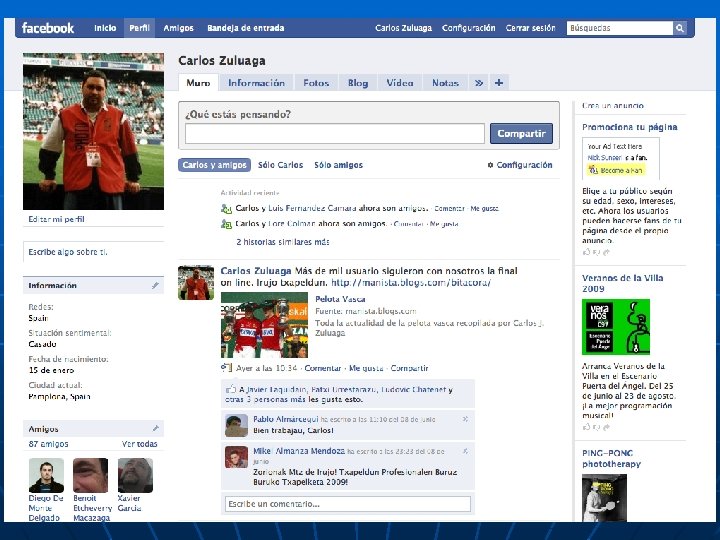The height and width of the screenshot is (540, 720).
Task: Open Promociona tu página ad heading
Action: point(630,127)
